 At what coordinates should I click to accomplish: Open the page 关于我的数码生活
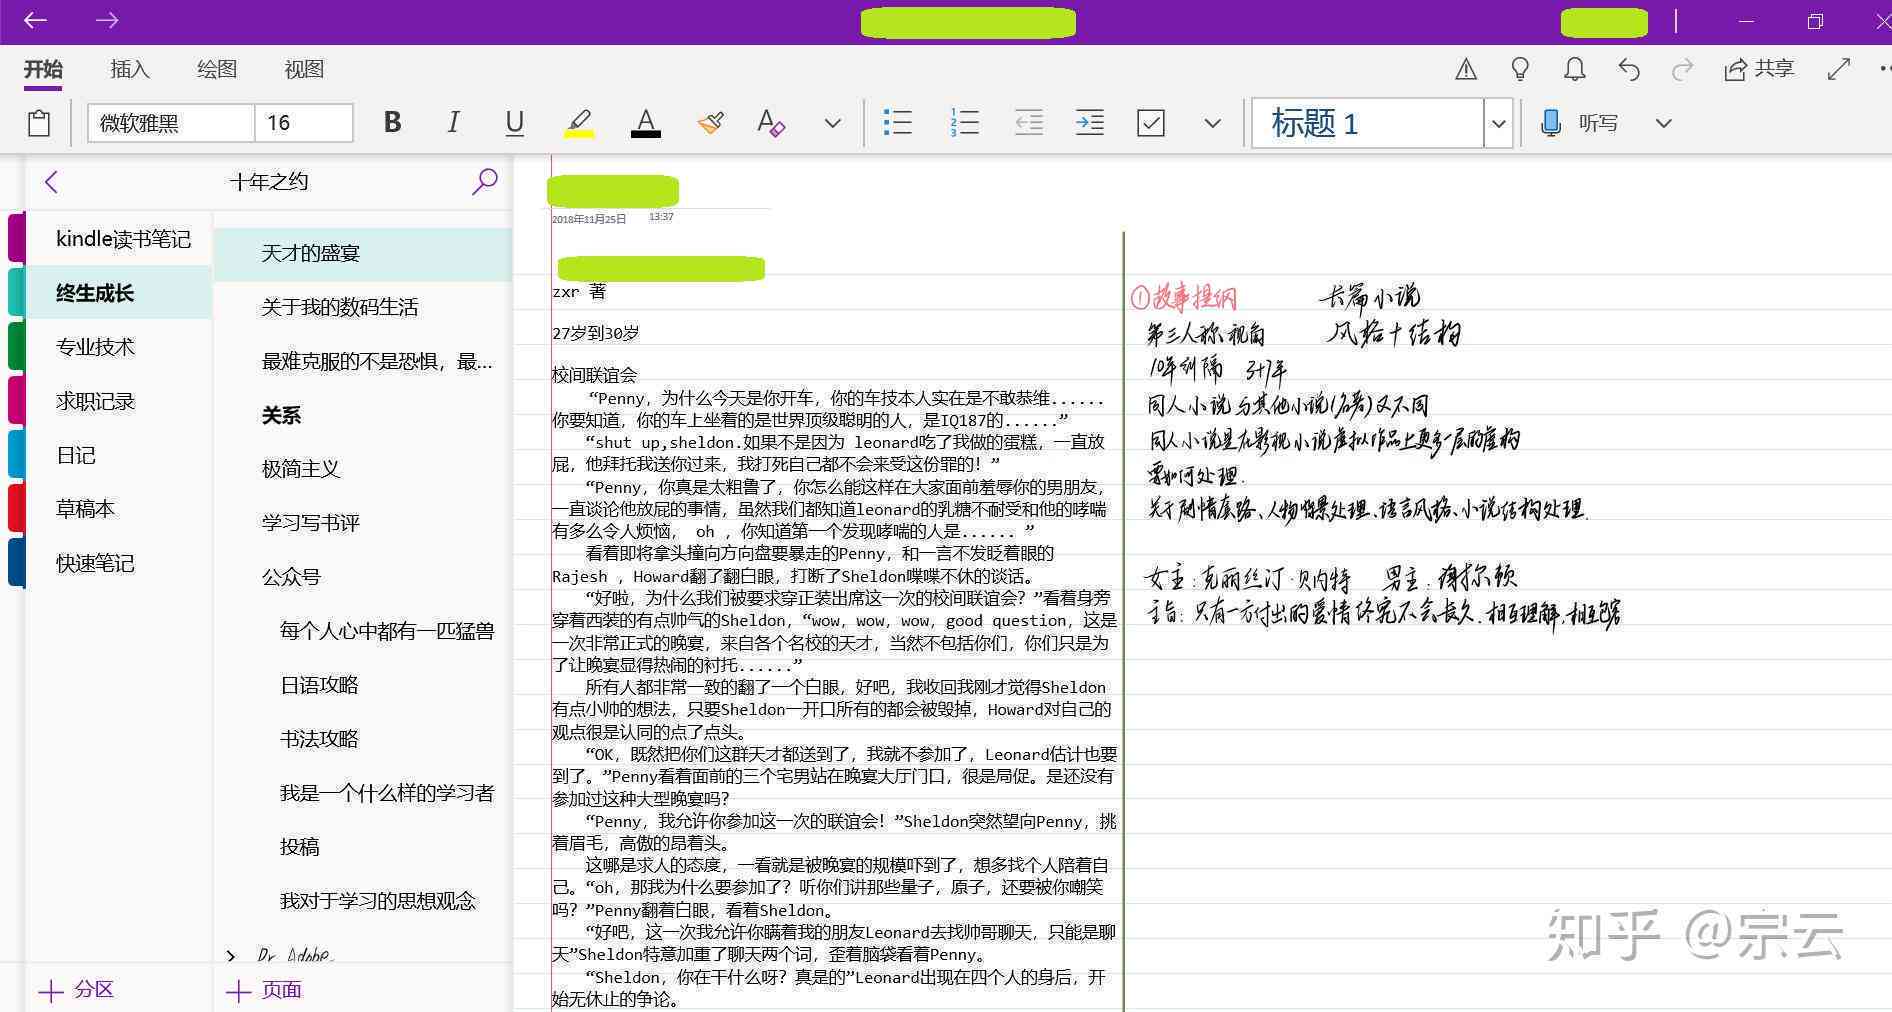click(x=363, y=307)
